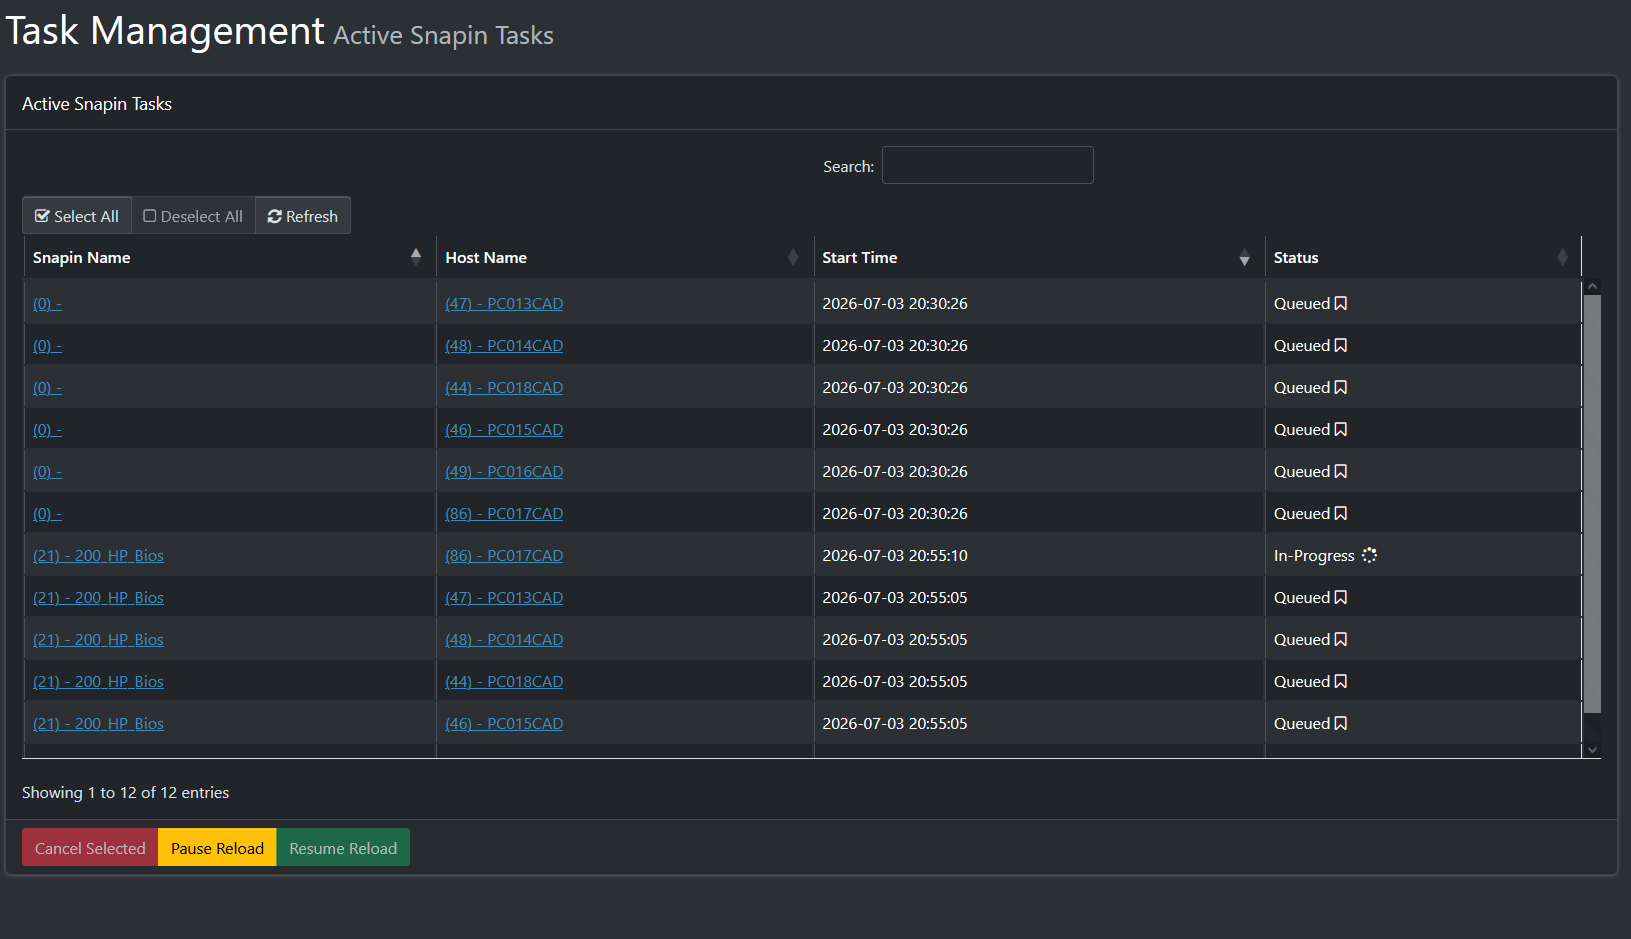The height and width of the screenshot is (939, 1631).
Task: Click the scrollbar up arrow
Action: click(1592, 286)
